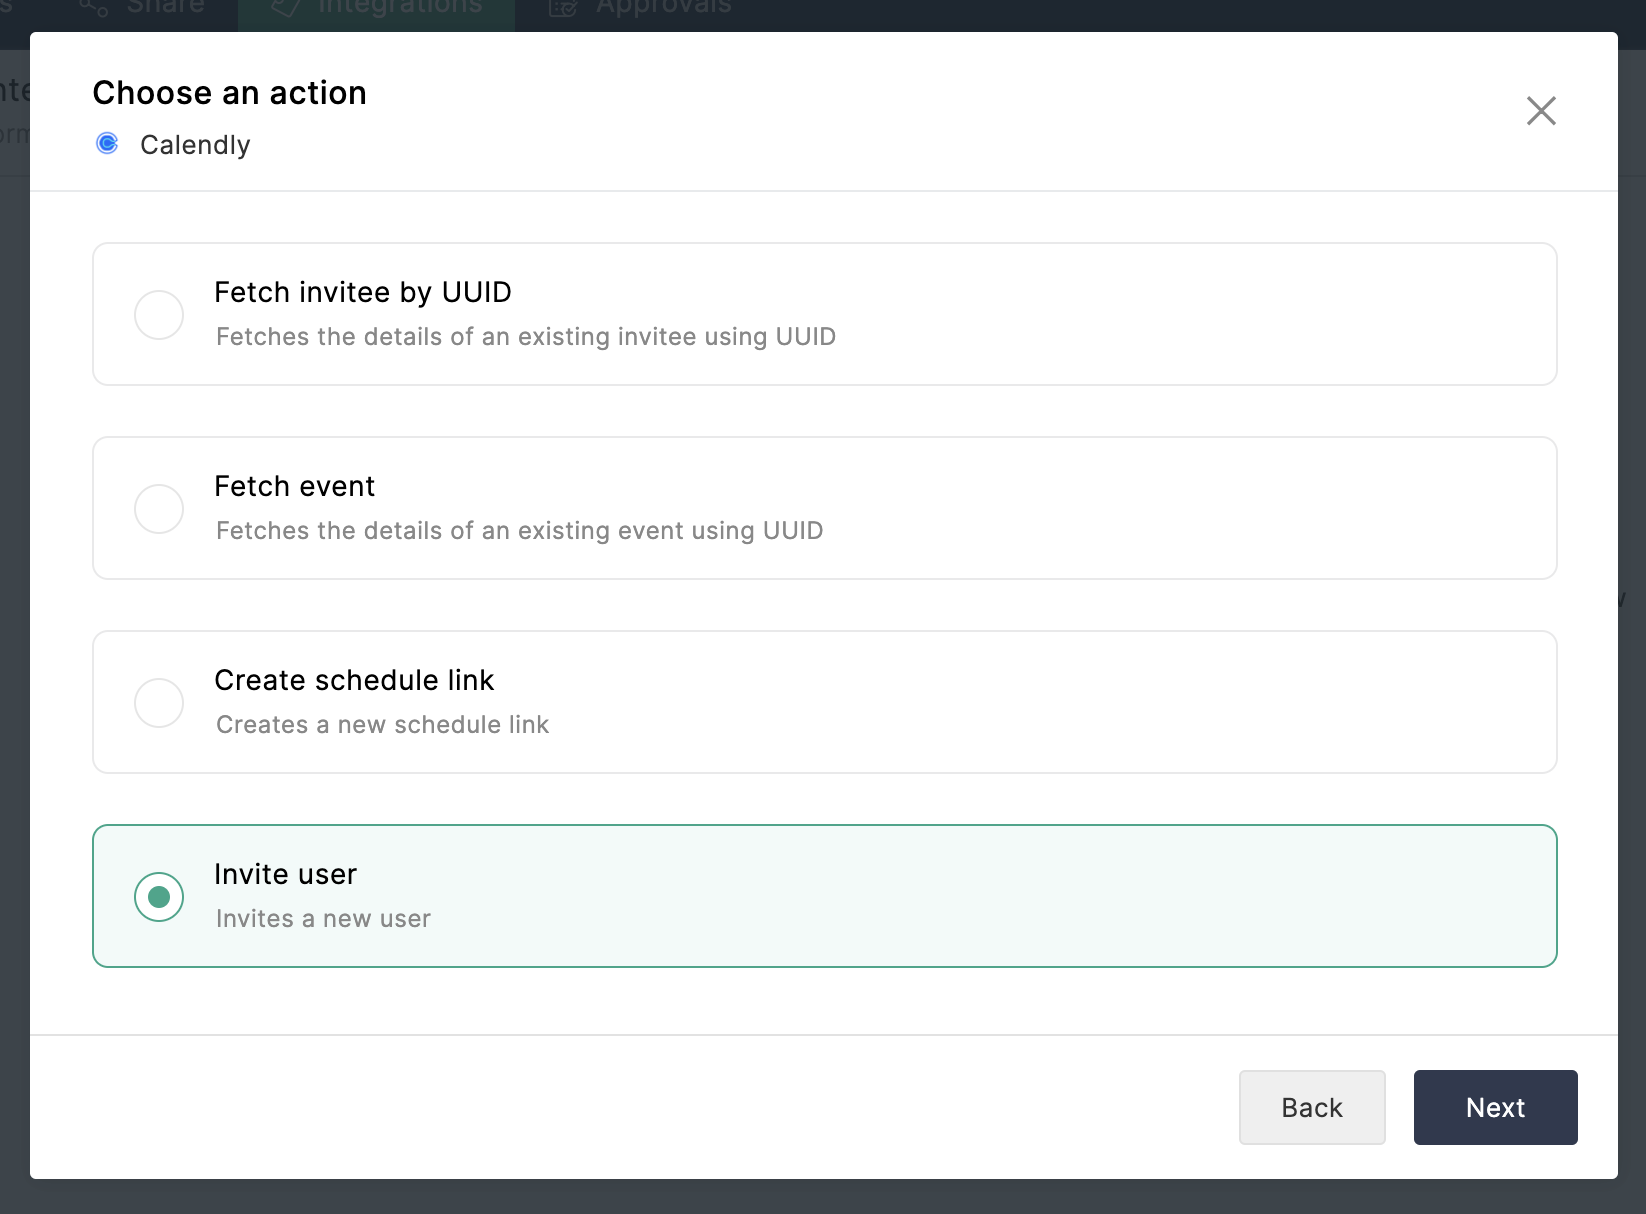Open the Share tab label

click(x=166, y=8)
